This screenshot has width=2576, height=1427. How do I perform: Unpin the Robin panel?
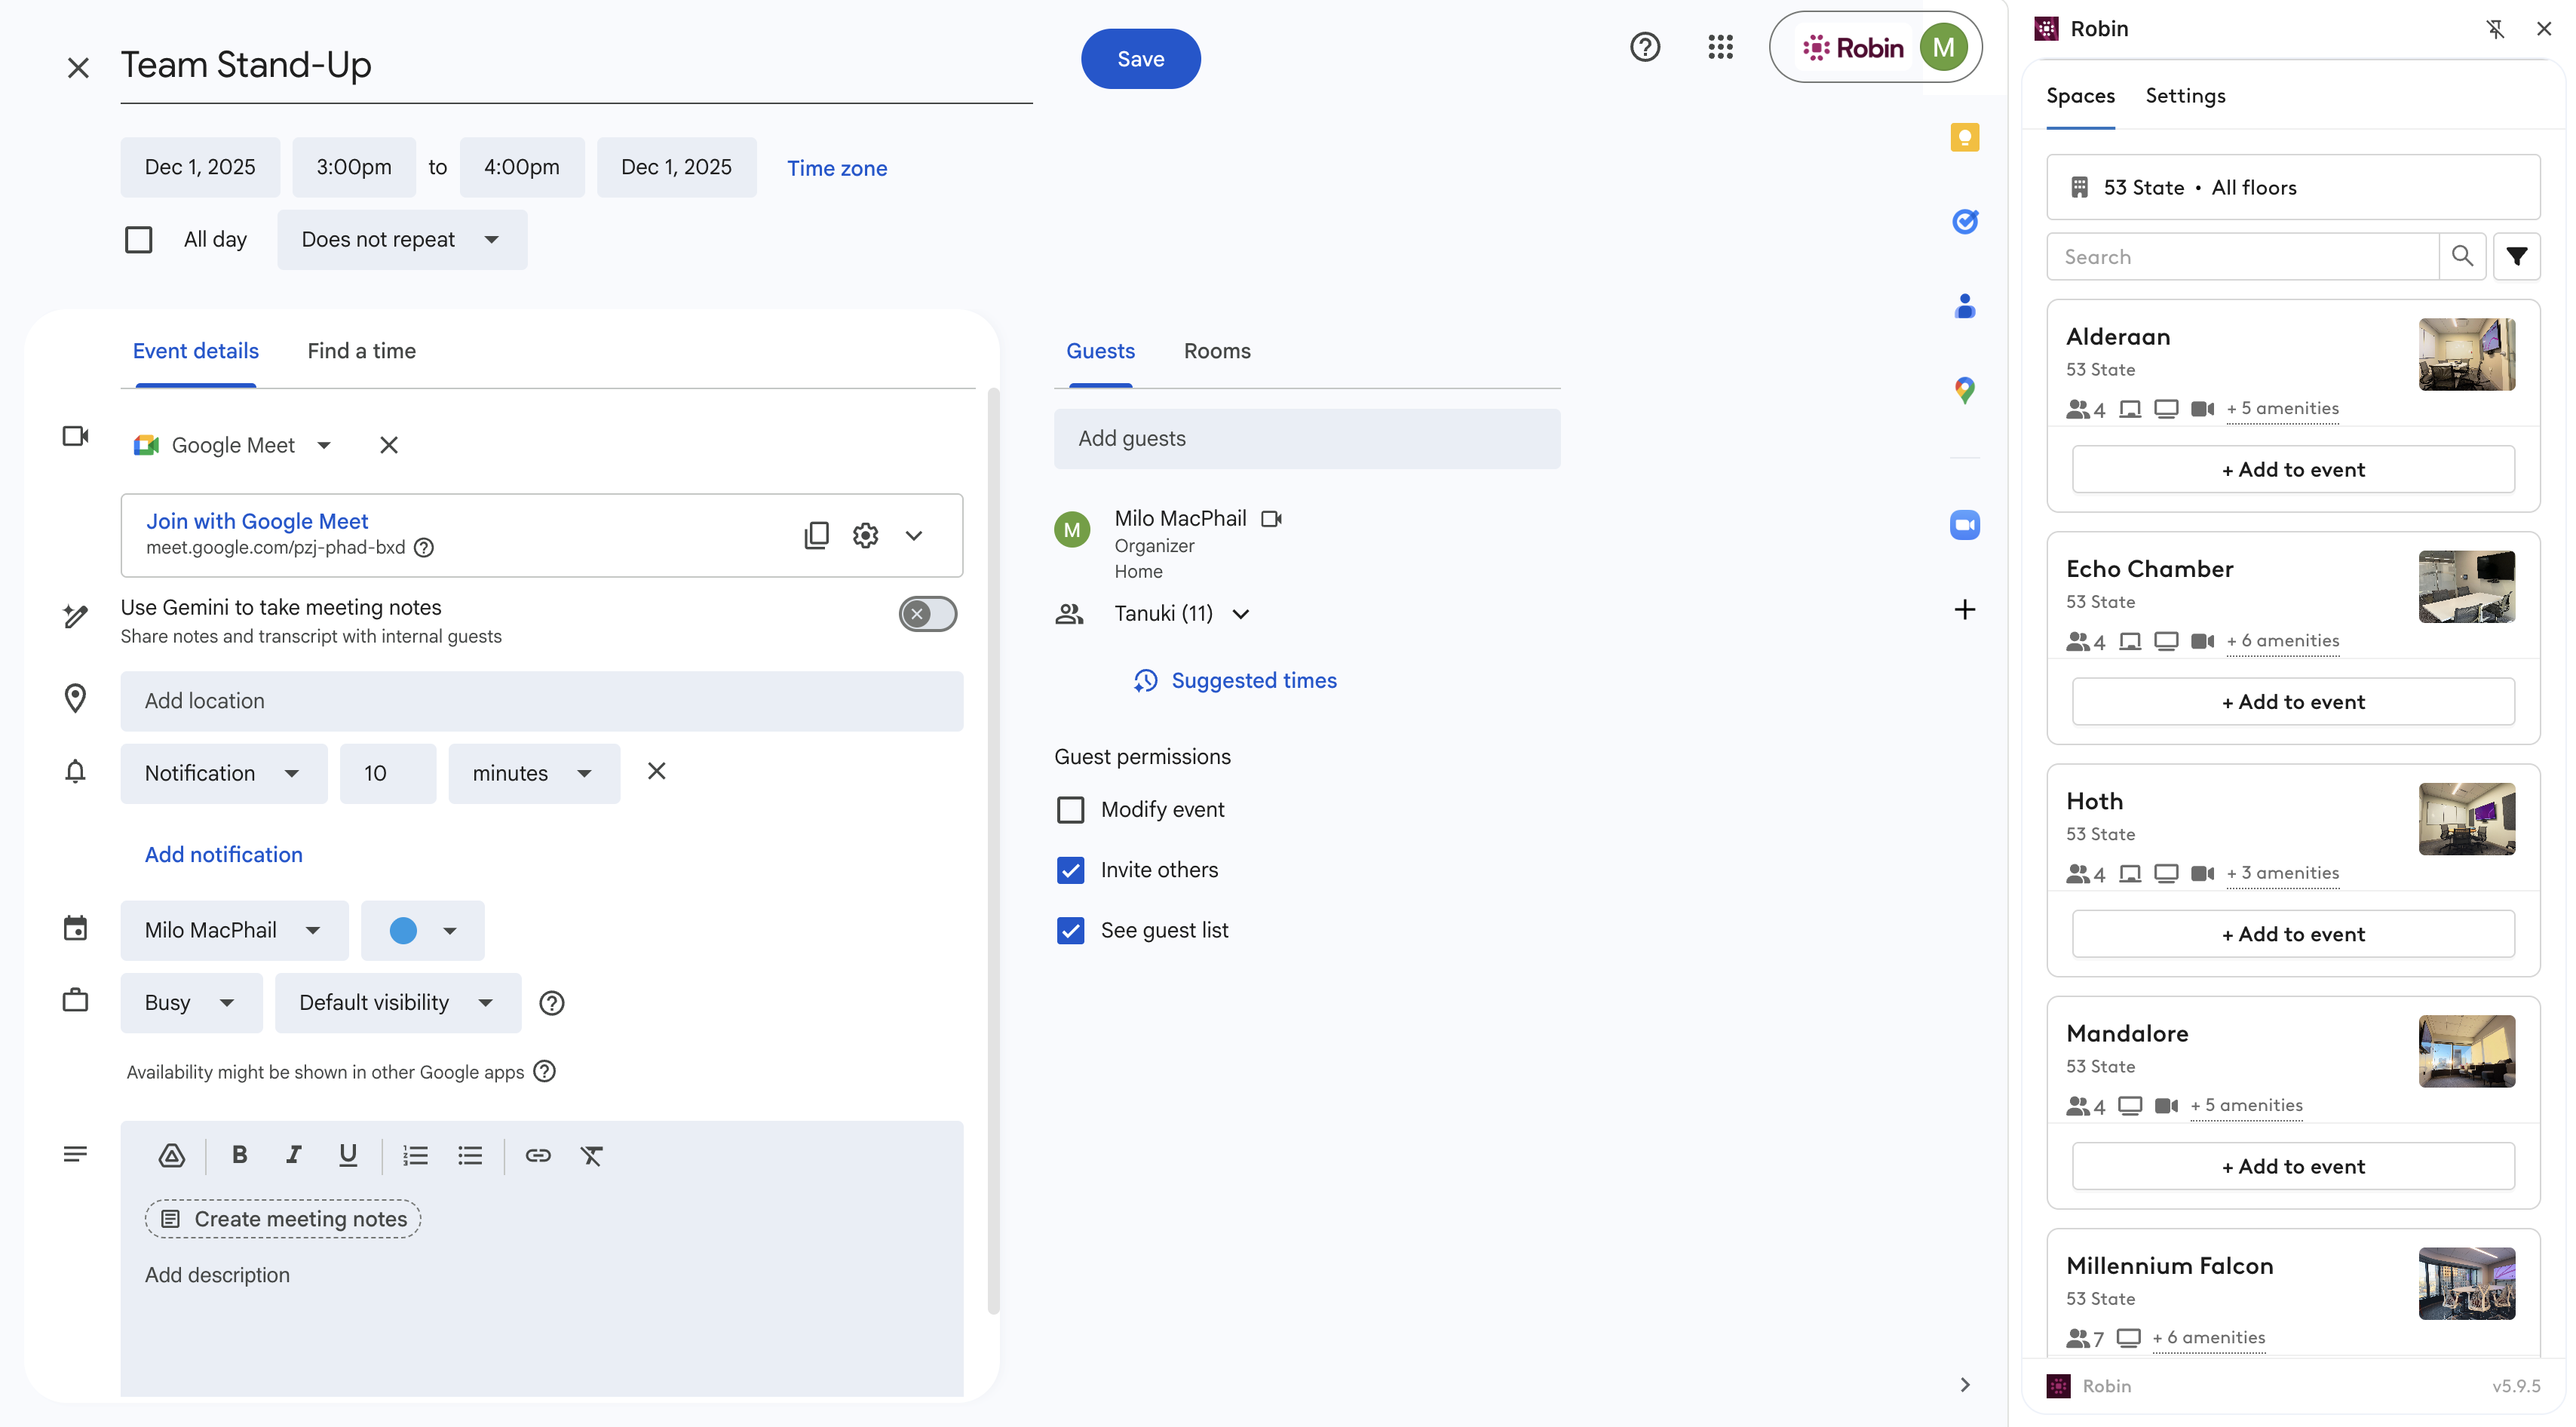click(x=2495, y=29)
